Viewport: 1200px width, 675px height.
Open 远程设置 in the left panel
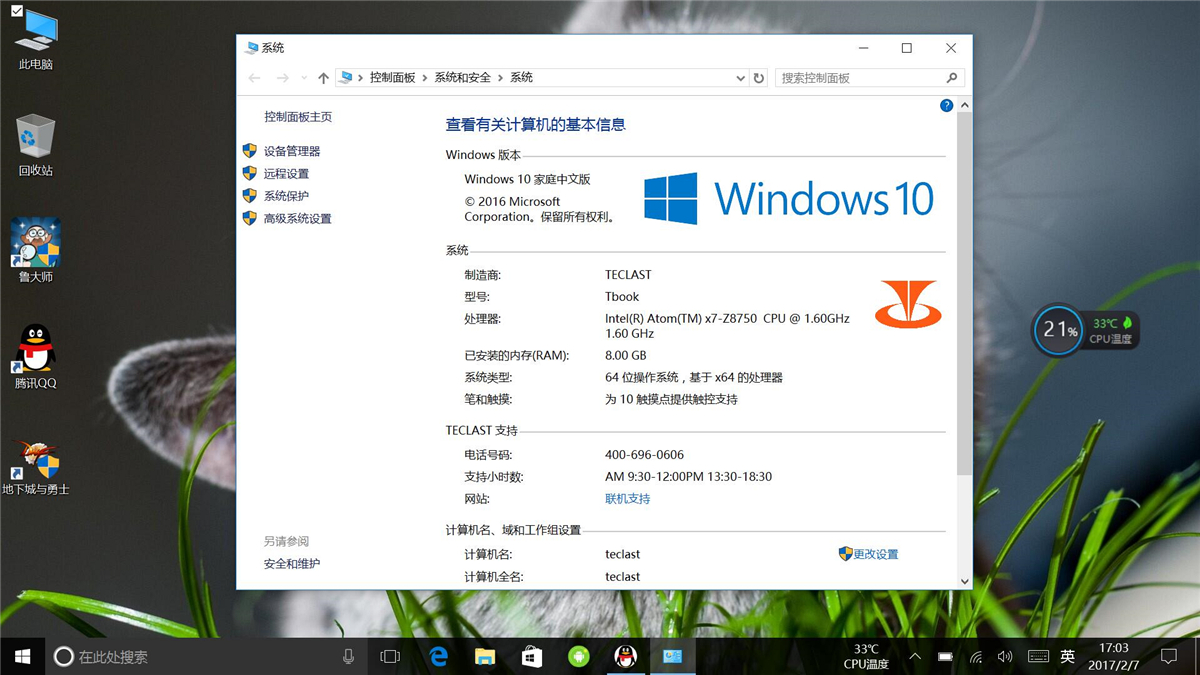pyautogui.click(x=287, y=173)
